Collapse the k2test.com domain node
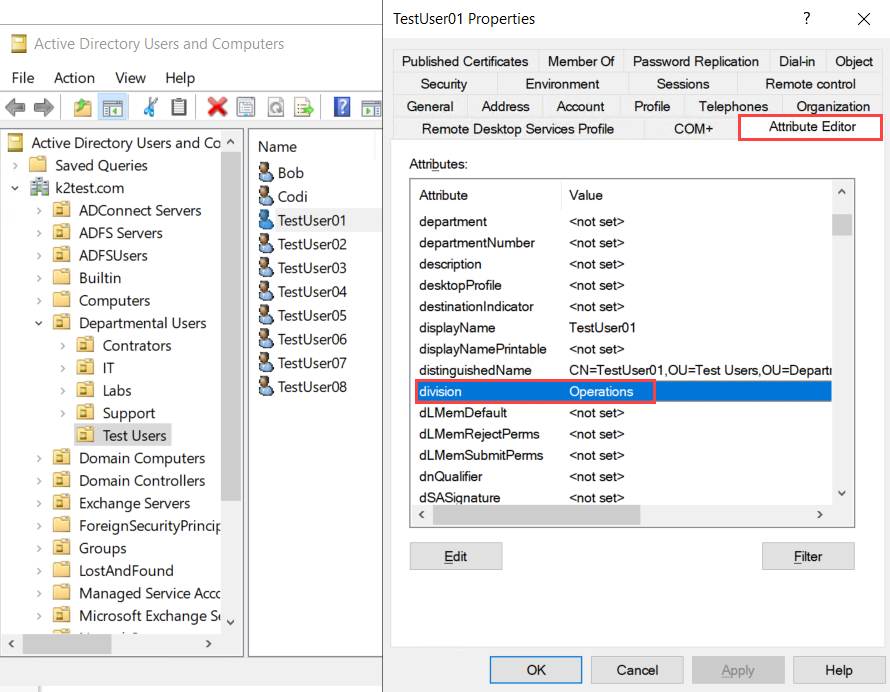Screen dimensions: 890x692 click(15, 188)
